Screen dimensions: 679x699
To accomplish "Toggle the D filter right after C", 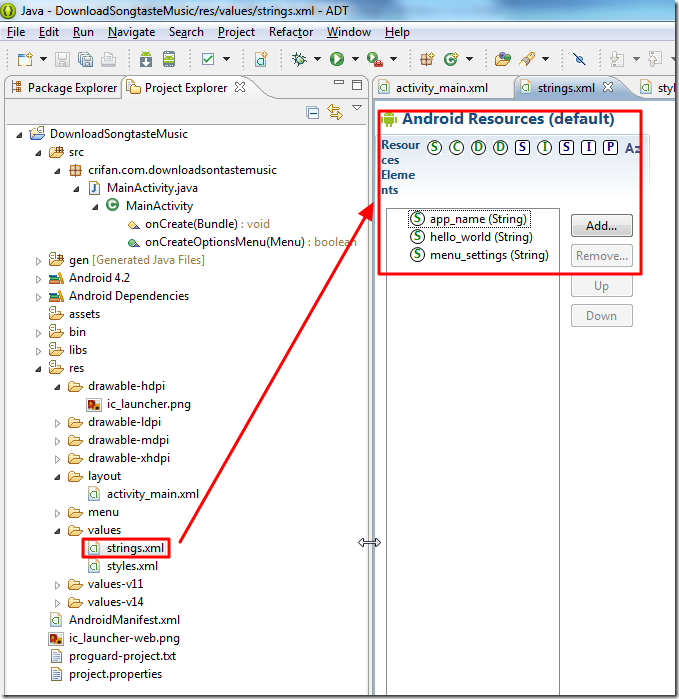I will click(478, 147).
